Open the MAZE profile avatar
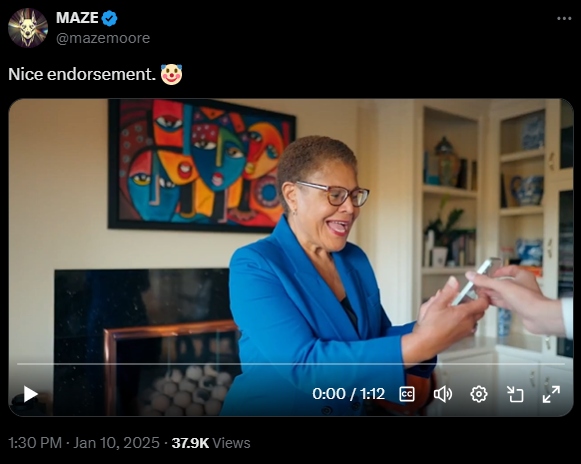 [x=28, y=28]
